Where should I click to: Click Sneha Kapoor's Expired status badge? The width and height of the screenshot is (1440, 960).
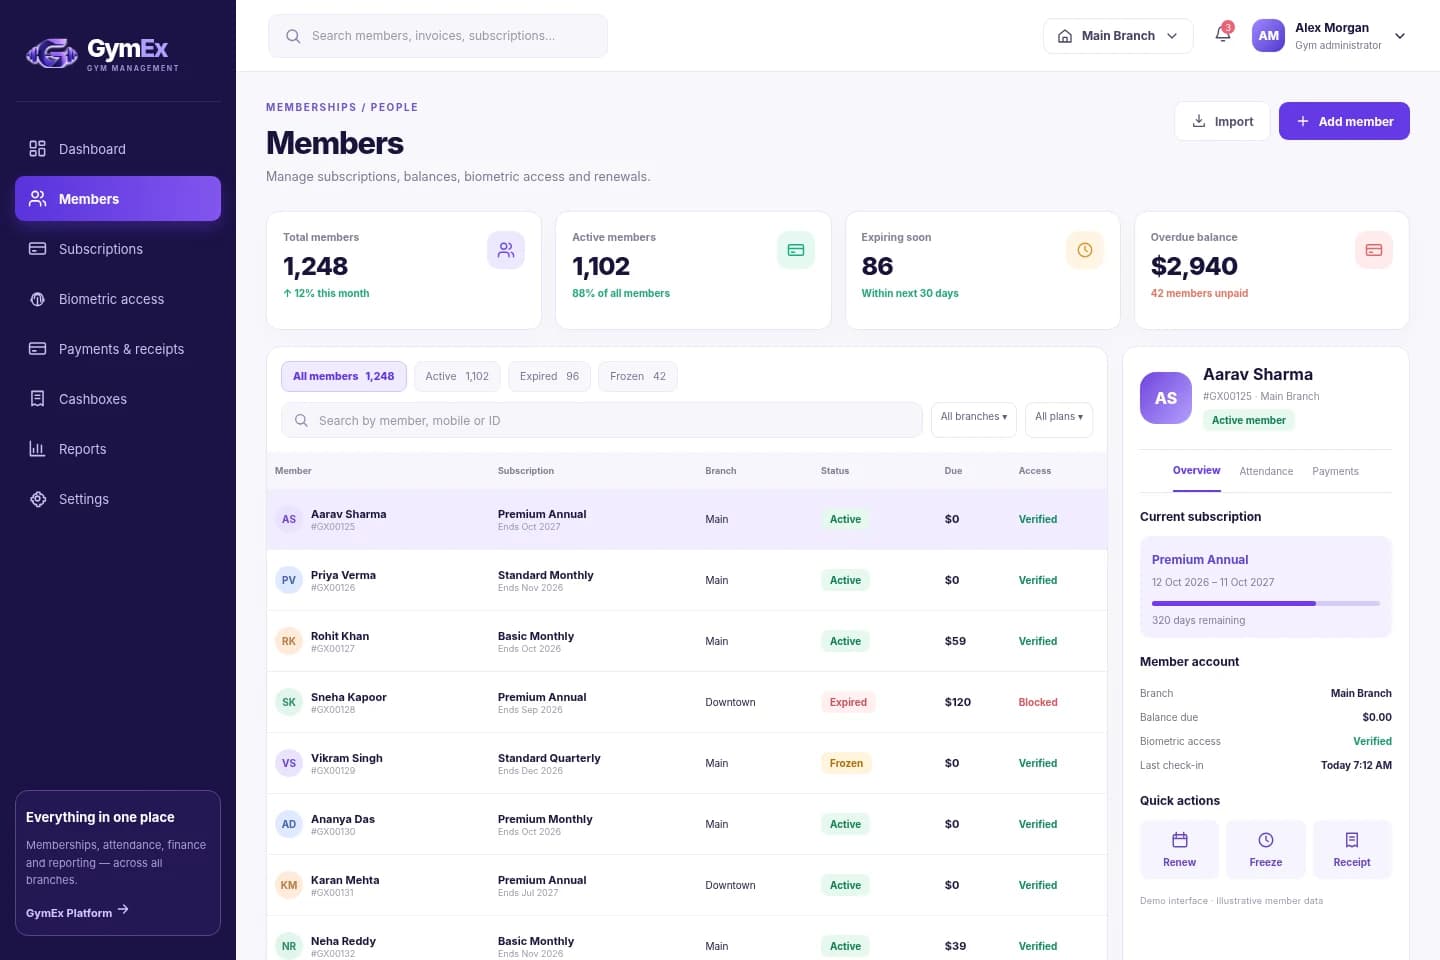point(848,702)
